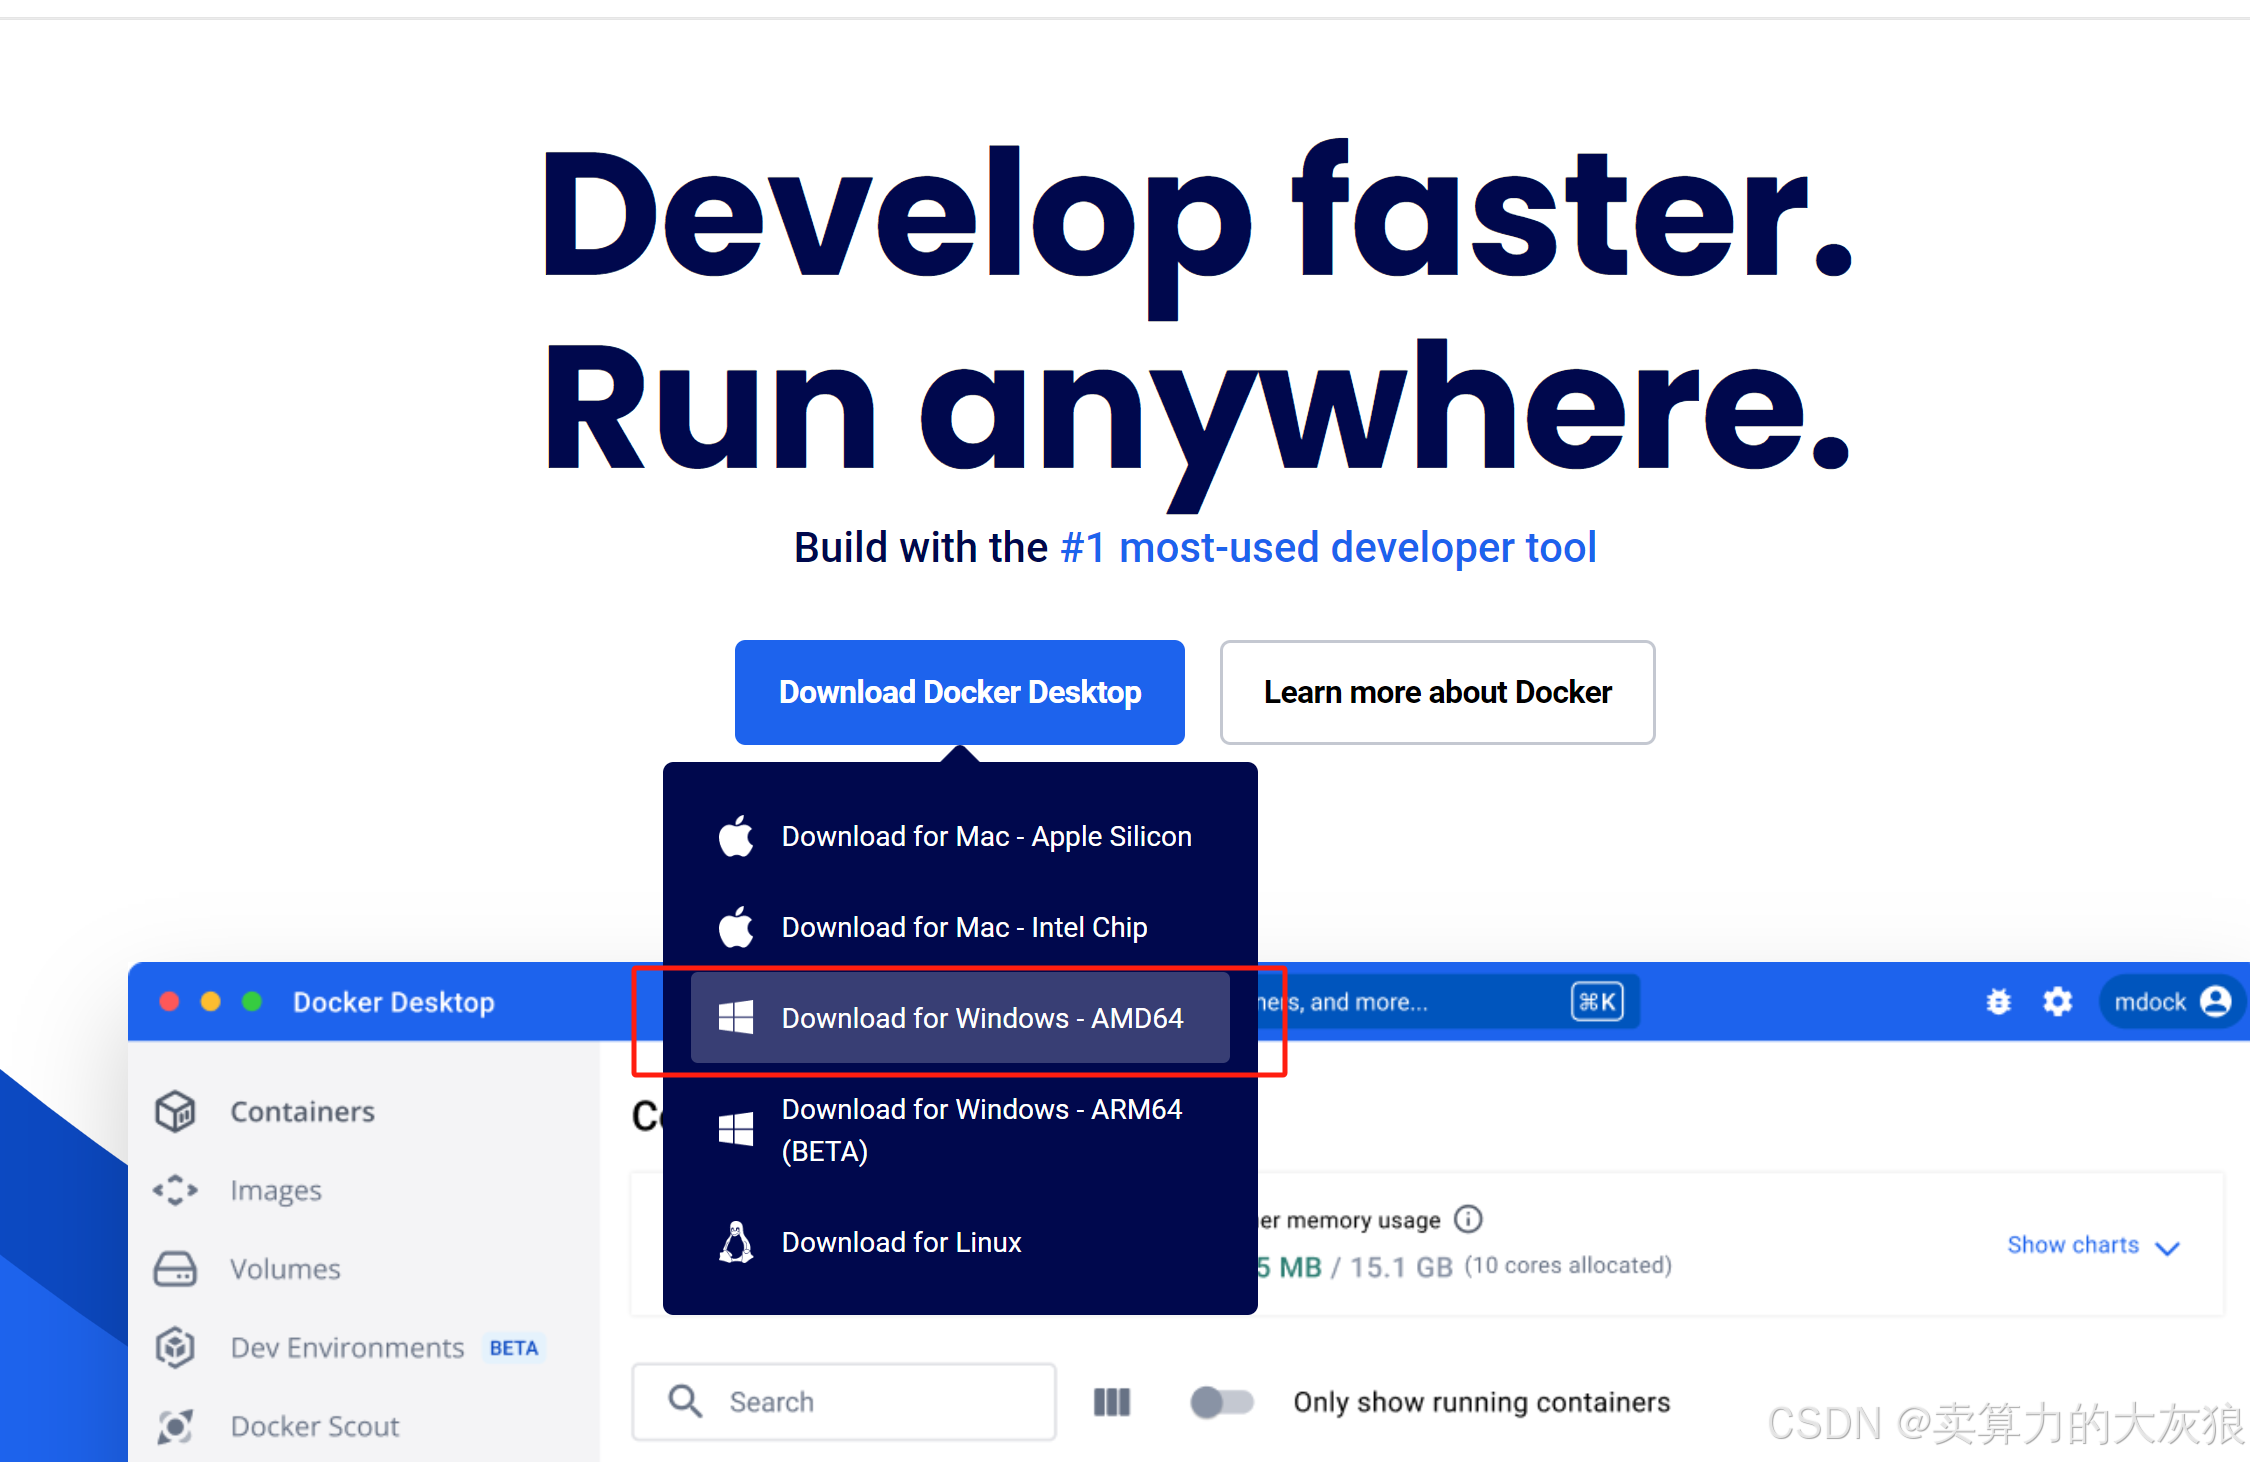Viewport: 2250px width, 1462px height.
Task: Click the Download Docker Desktop dropdown button
Action: coord(959,692)
